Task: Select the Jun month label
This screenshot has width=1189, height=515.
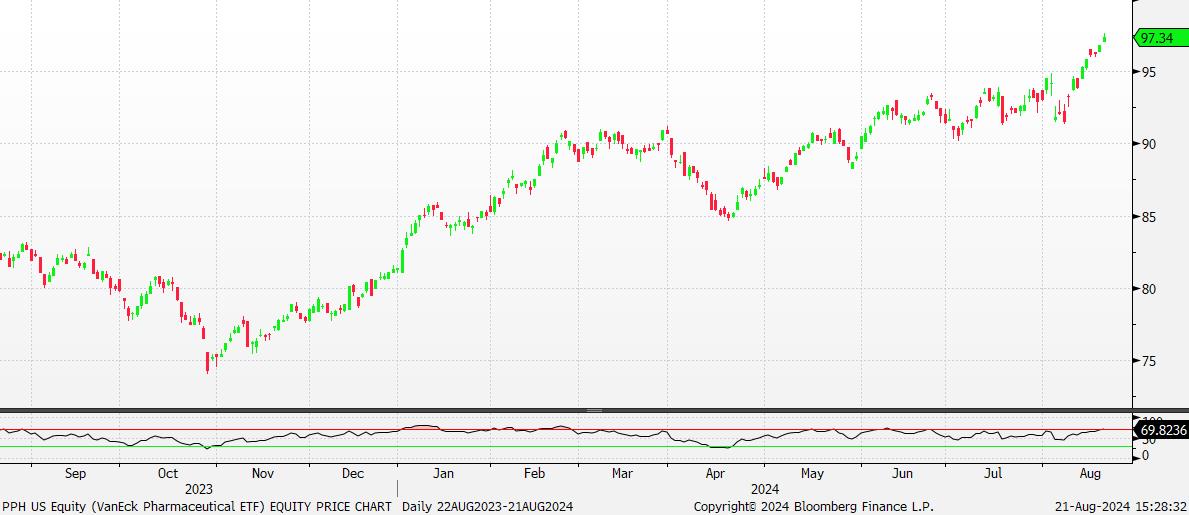Action: [x=902, y=474]
